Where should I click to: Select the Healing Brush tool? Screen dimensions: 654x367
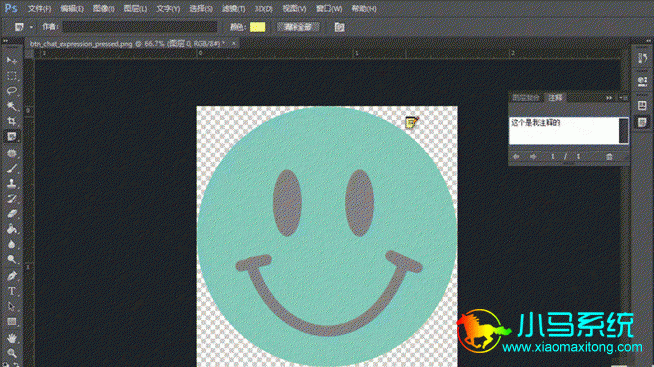12,153
